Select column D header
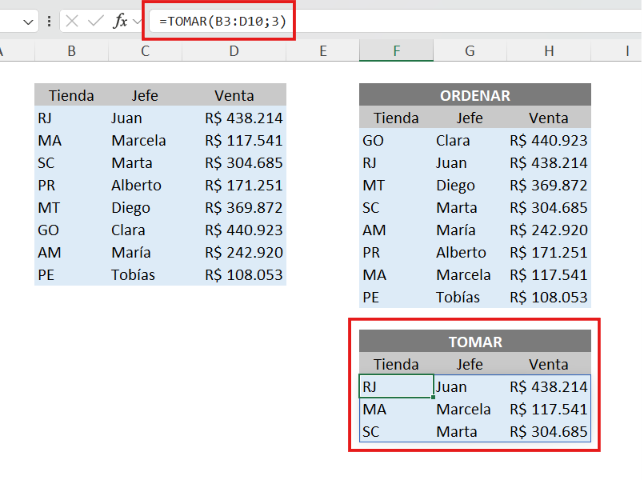 point(234,51)
